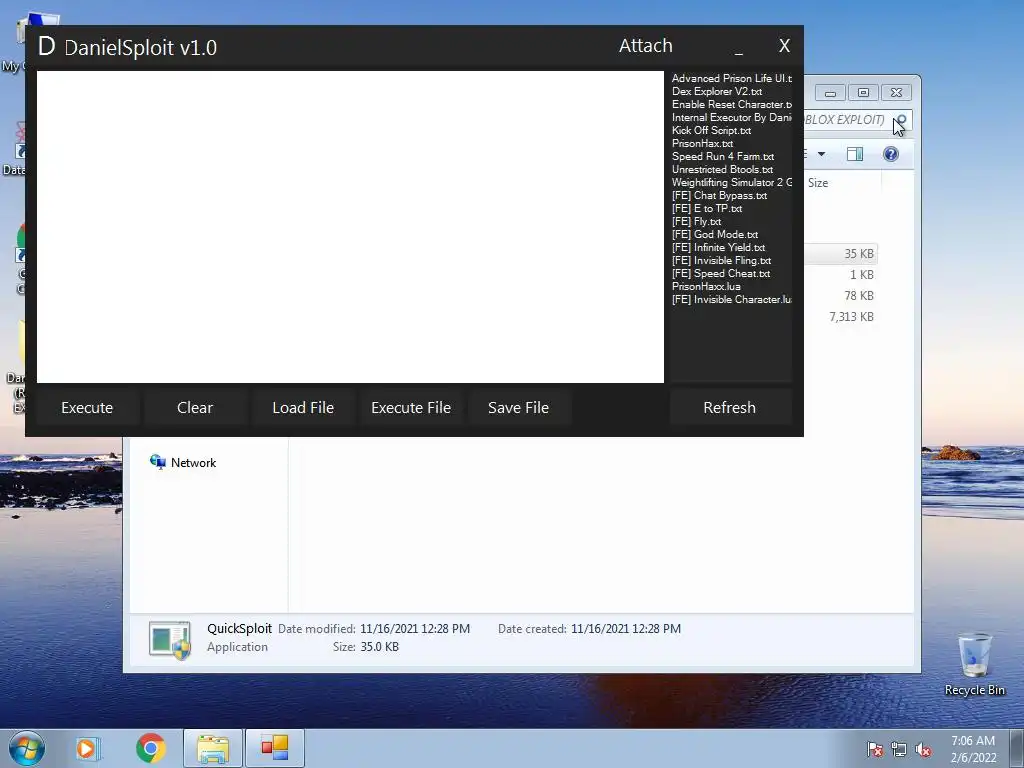Select Kick Off Script.txt
Image resolution: width=1024 pixels, height=768 pixels.
click(x=711, y=131)
